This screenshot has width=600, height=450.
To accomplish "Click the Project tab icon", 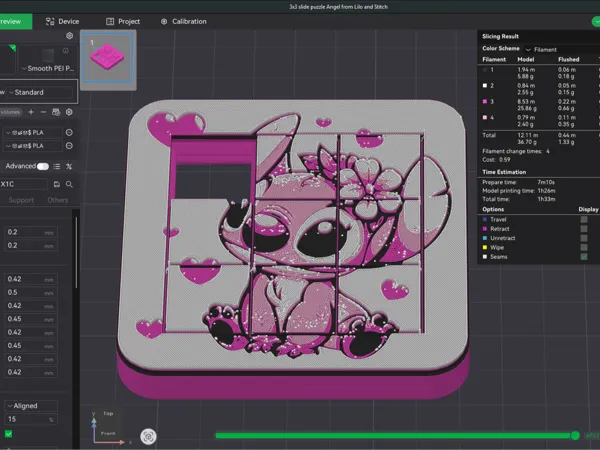I will pos(110,21).
